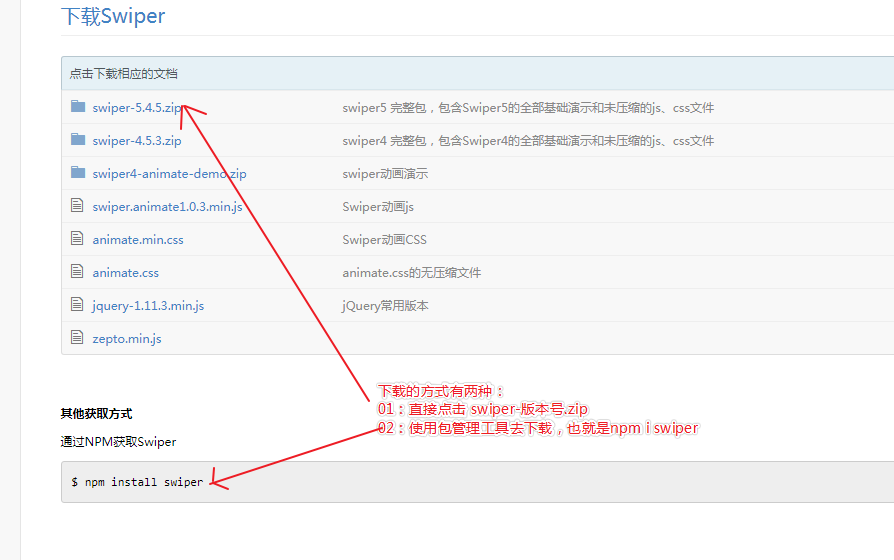894x560 pixels.
Task: Click the Swiper动画js description
Action: pos(378,207)
